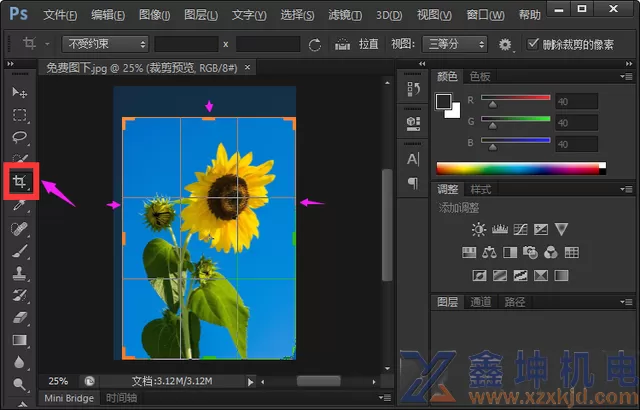Screen dimensions: 640x410
Task: Open crop tool preset picker arrow
Action: click(x=47, y=44)
